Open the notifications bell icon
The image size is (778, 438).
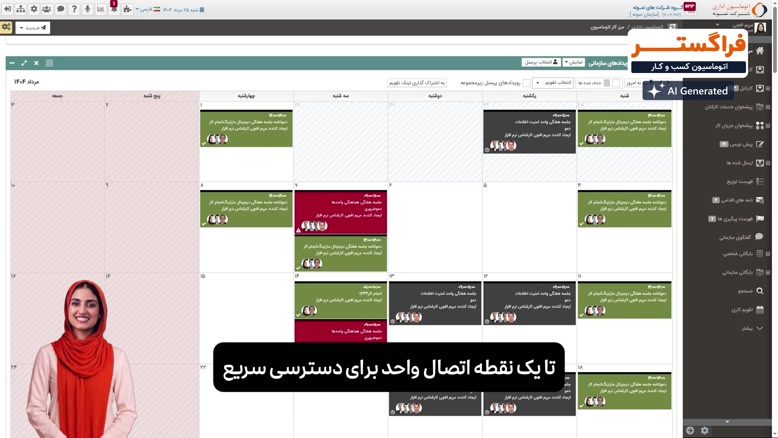[x=114, y=9]
